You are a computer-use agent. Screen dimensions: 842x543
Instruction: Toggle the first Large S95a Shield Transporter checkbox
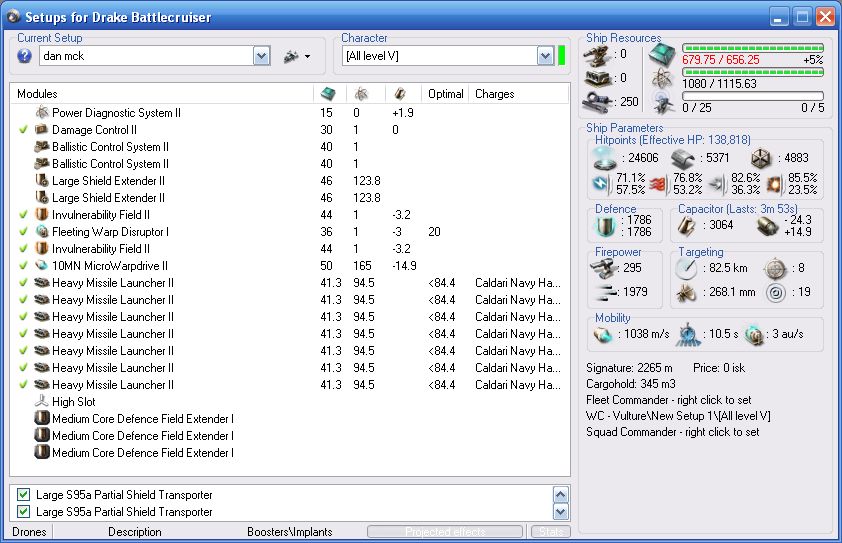click(24, 495)
